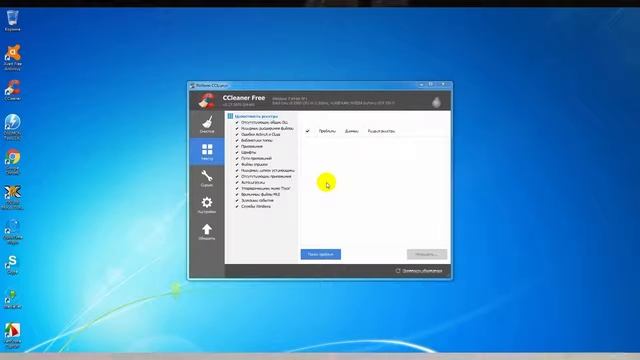Screen dimensions: 640x360
Task: Open the Очистка (Cleaner) broom section
Action: click(207, 124)
